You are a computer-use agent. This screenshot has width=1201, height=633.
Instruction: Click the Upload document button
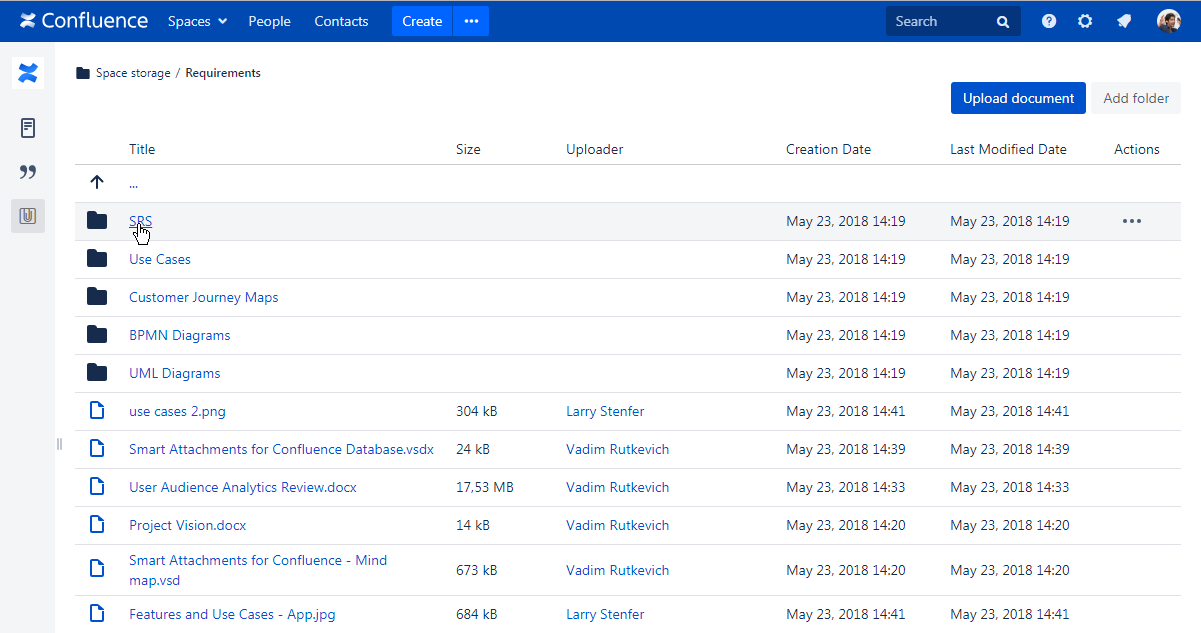tap(1018, 97)
